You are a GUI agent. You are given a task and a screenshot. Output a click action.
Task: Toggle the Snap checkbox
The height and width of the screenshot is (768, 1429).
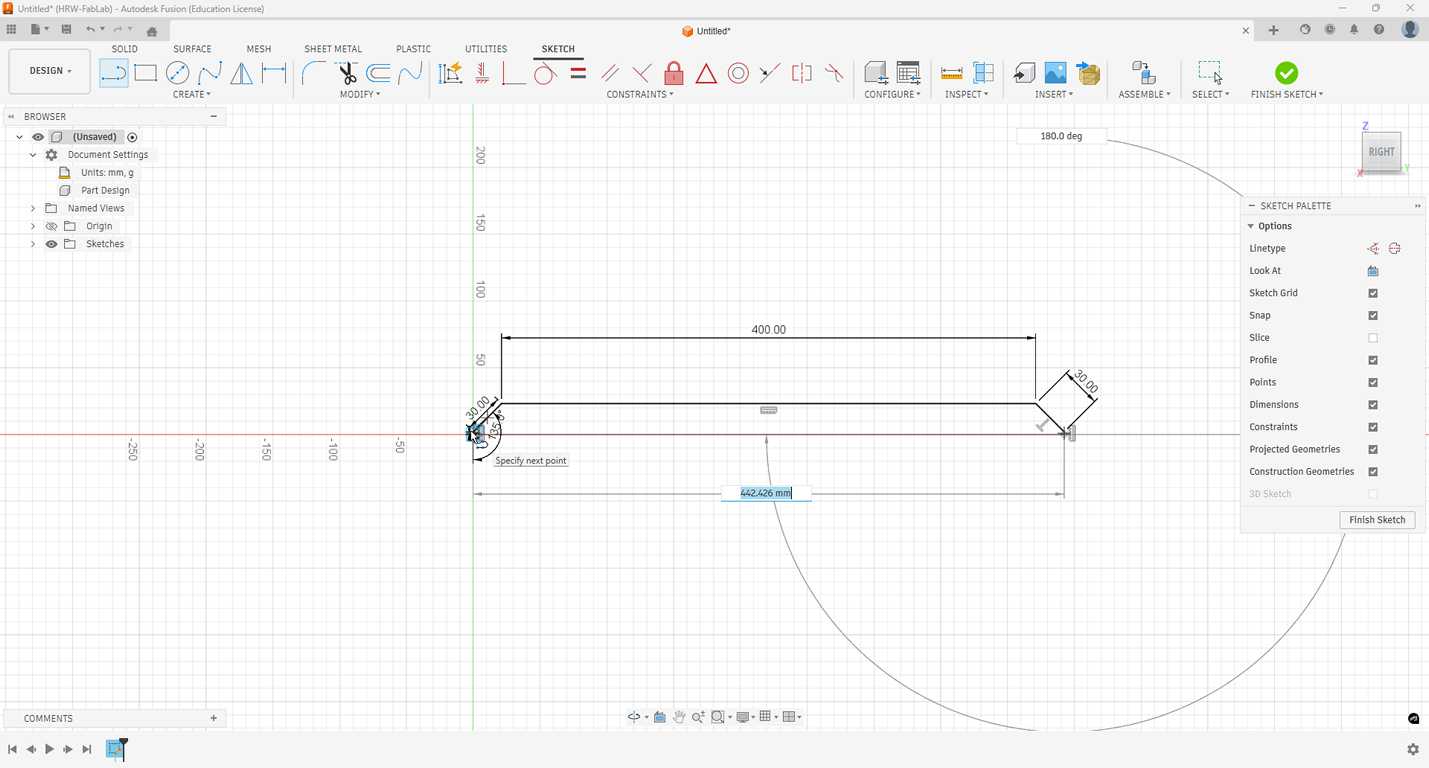click(1373, 315)
